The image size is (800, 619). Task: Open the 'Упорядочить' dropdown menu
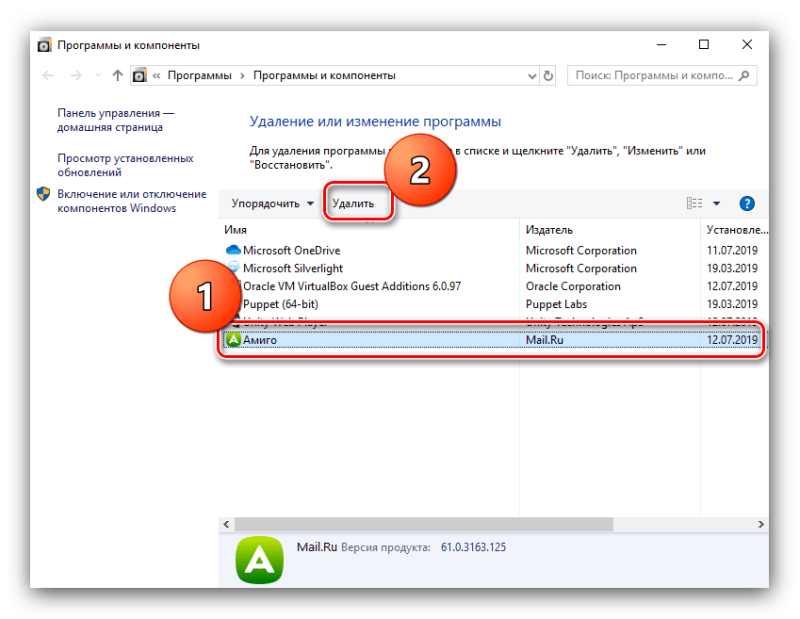coord(272,204)
